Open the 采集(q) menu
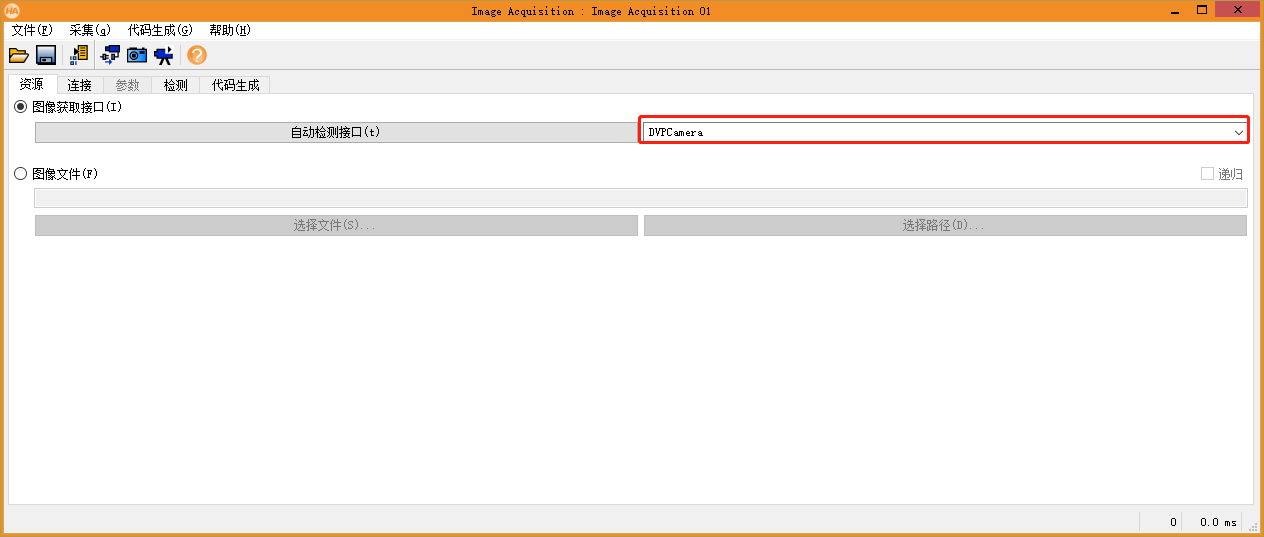The image size is (1264, 537). click(x=90, y=30)
